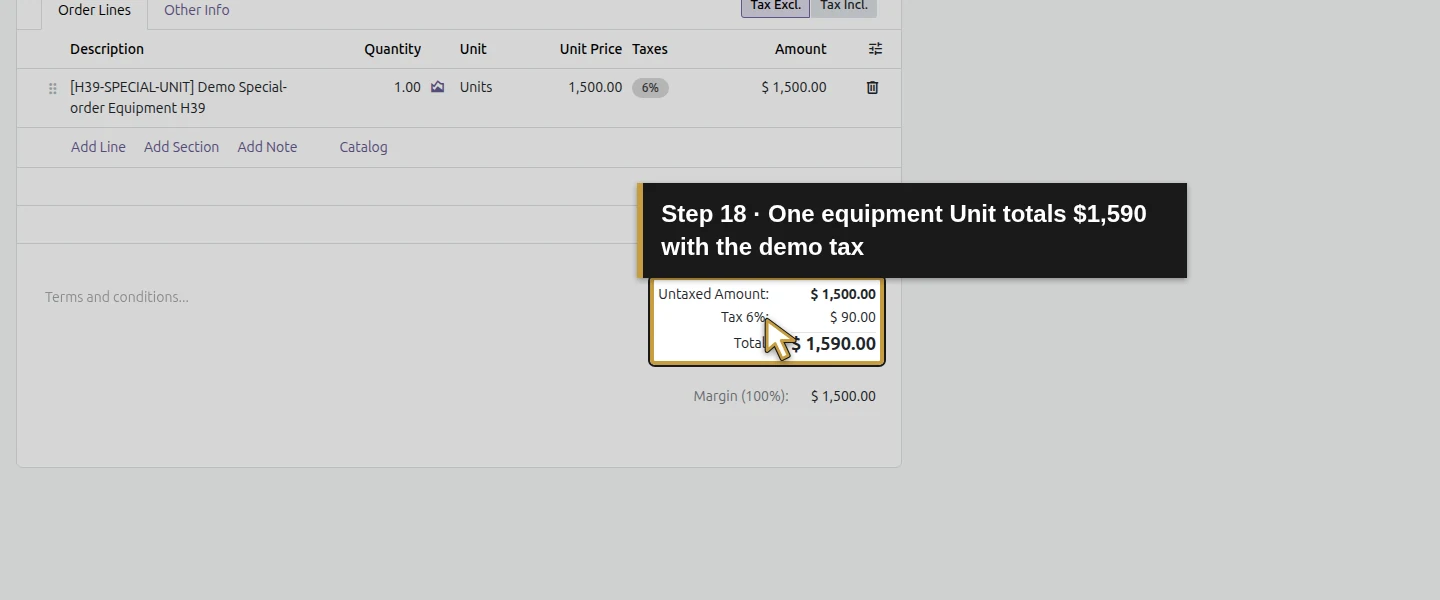This screenshot has height=600, width=1440.
Task: Click the quantity value 1.00
Action: pos(407,87)
